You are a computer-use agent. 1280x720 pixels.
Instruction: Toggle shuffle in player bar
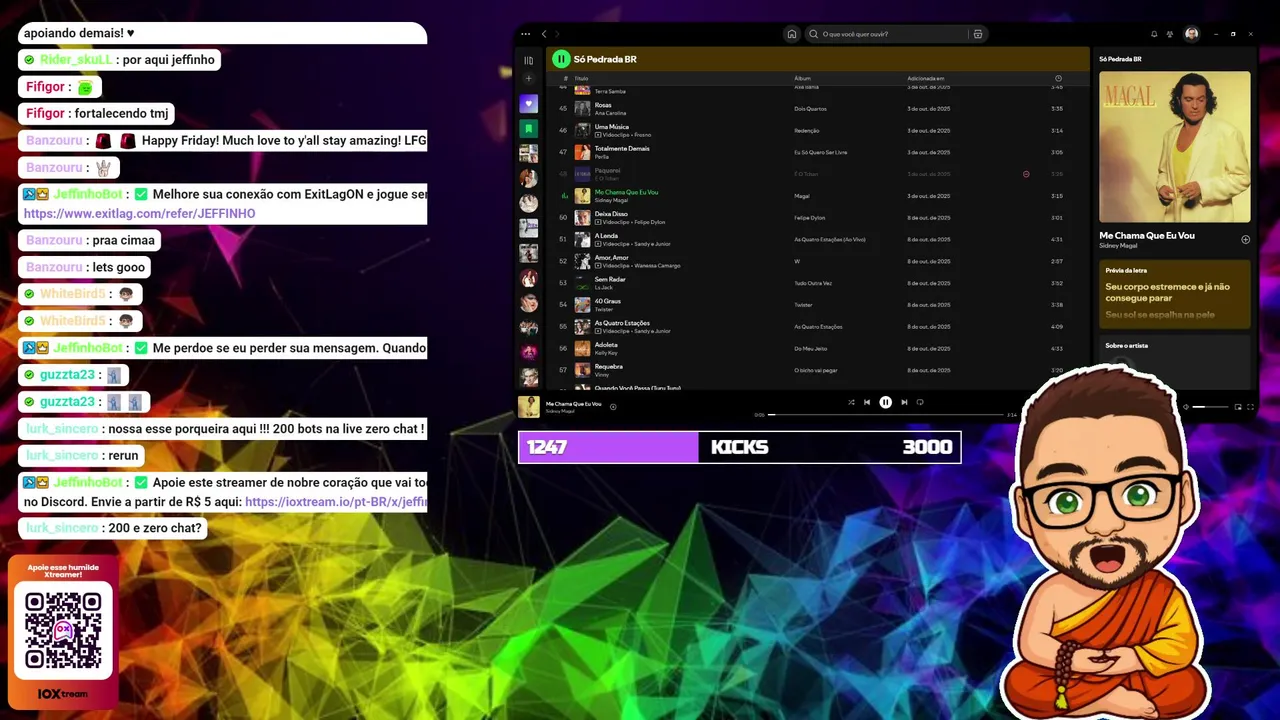click(851, 402)
